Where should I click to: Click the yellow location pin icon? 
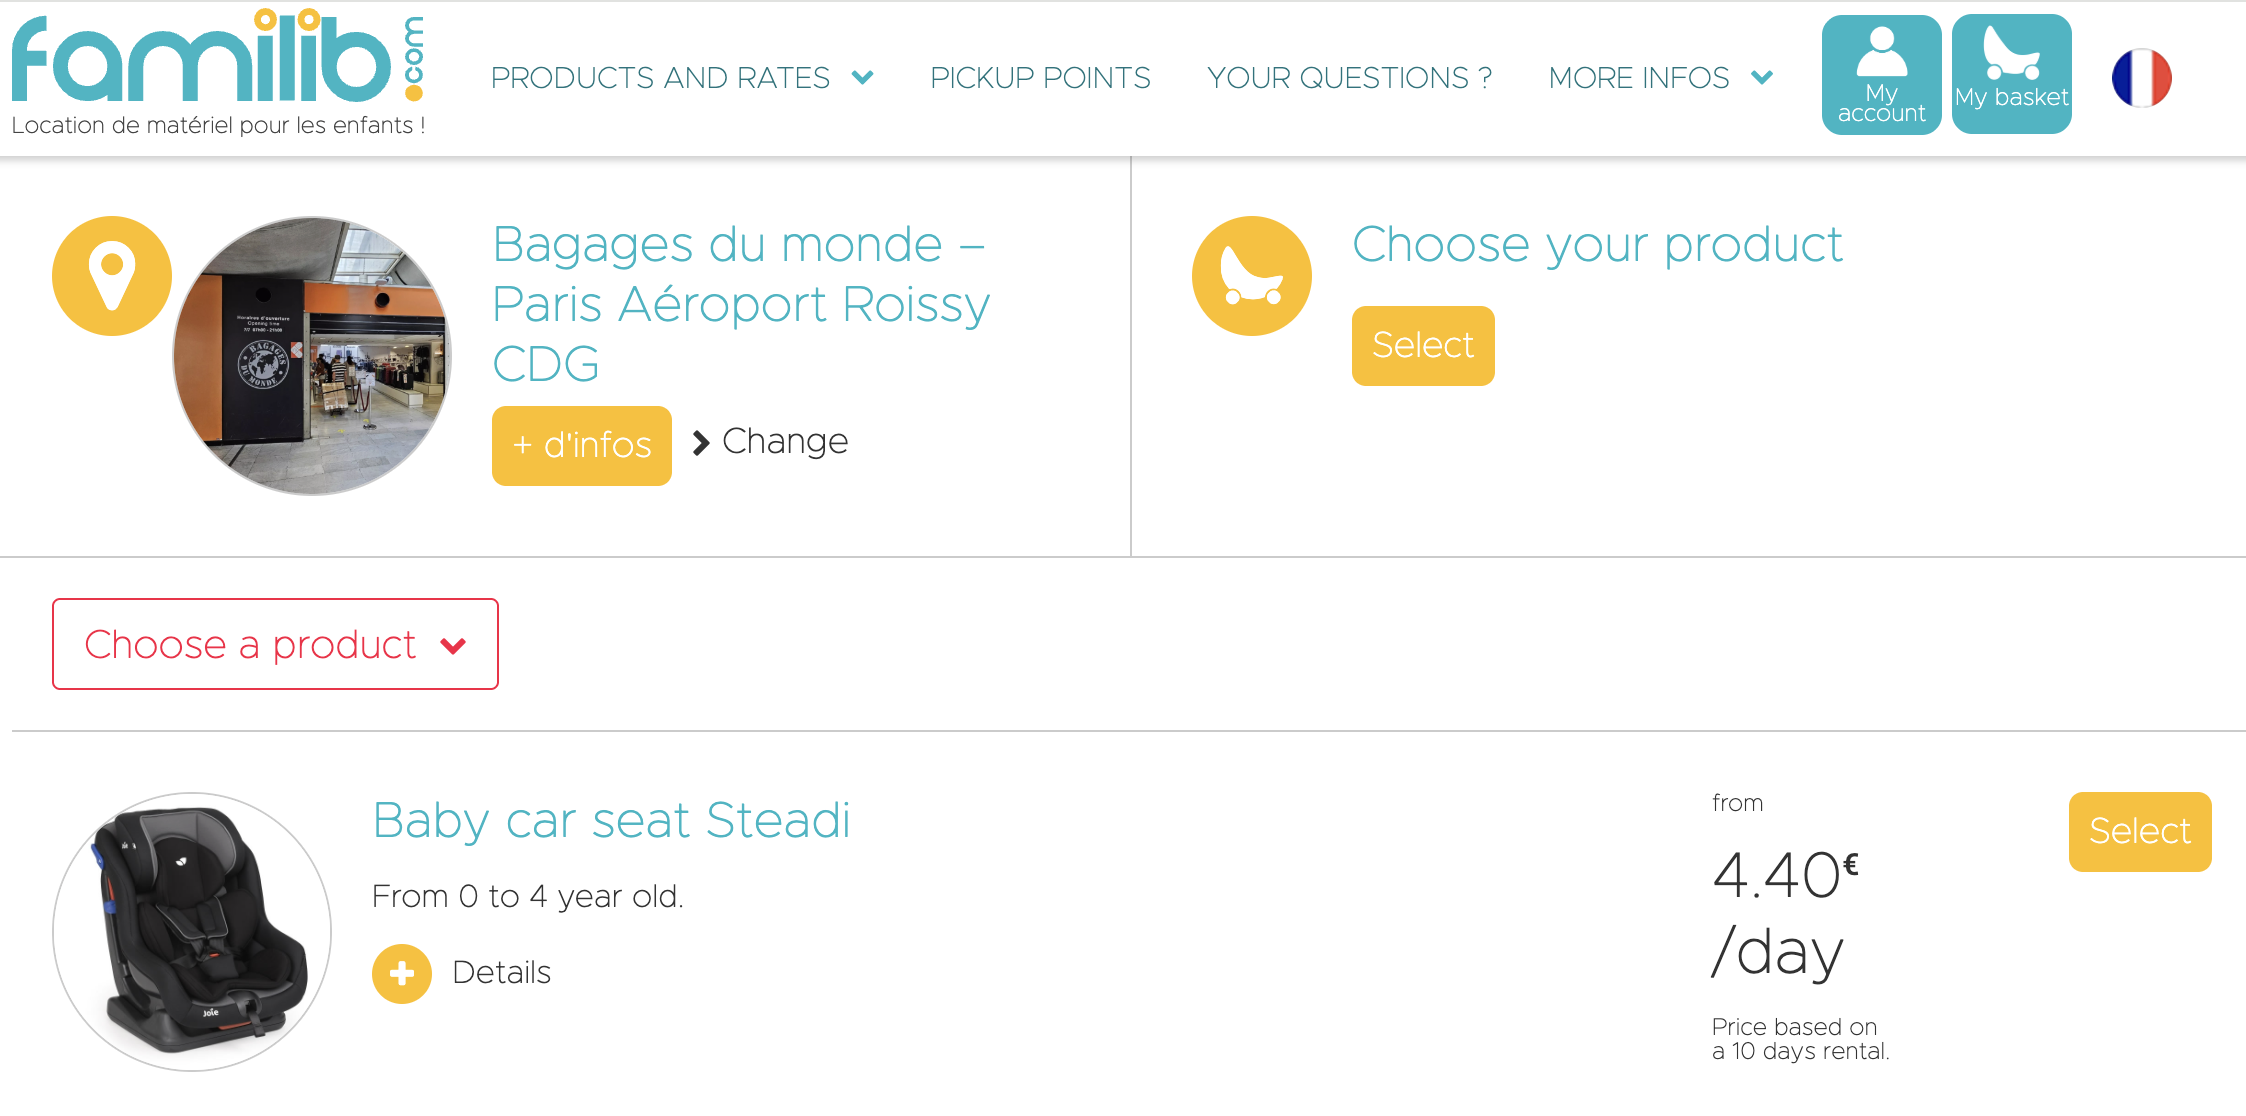coord(112,276)
